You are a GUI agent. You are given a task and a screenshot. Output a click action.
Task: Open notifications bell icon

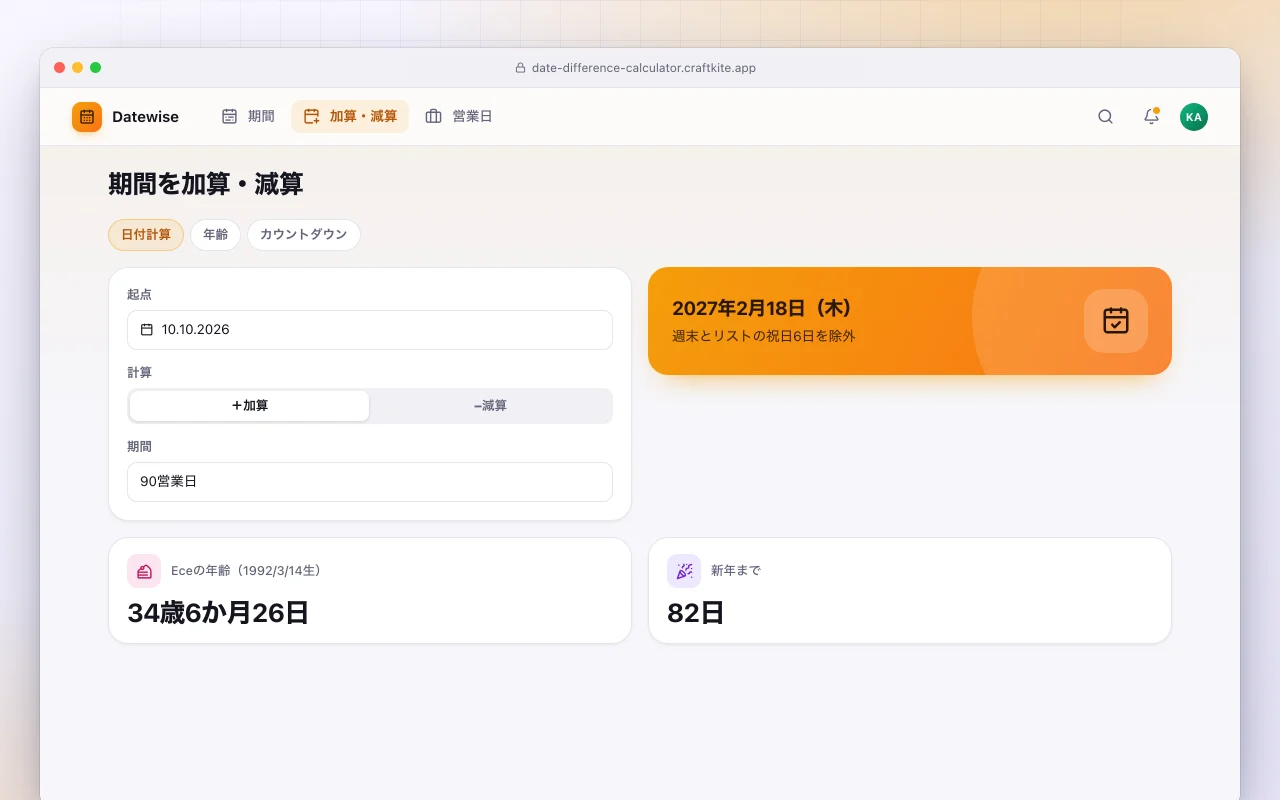point(1151,117)
